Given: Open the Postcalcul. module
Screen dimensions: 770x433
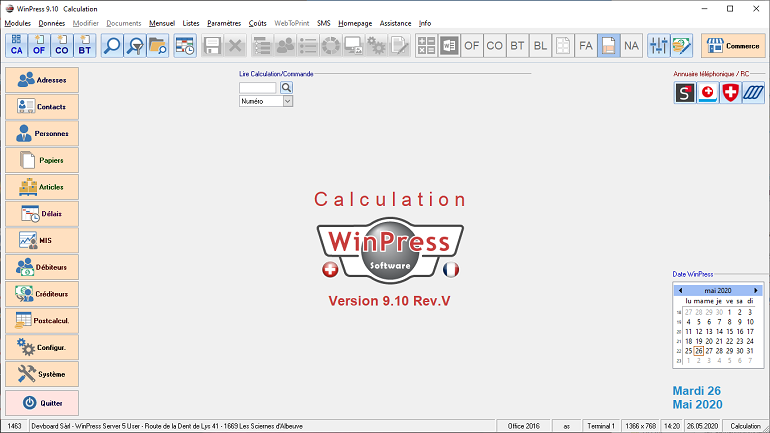Looking at the screenshot, I should [42, 321].
